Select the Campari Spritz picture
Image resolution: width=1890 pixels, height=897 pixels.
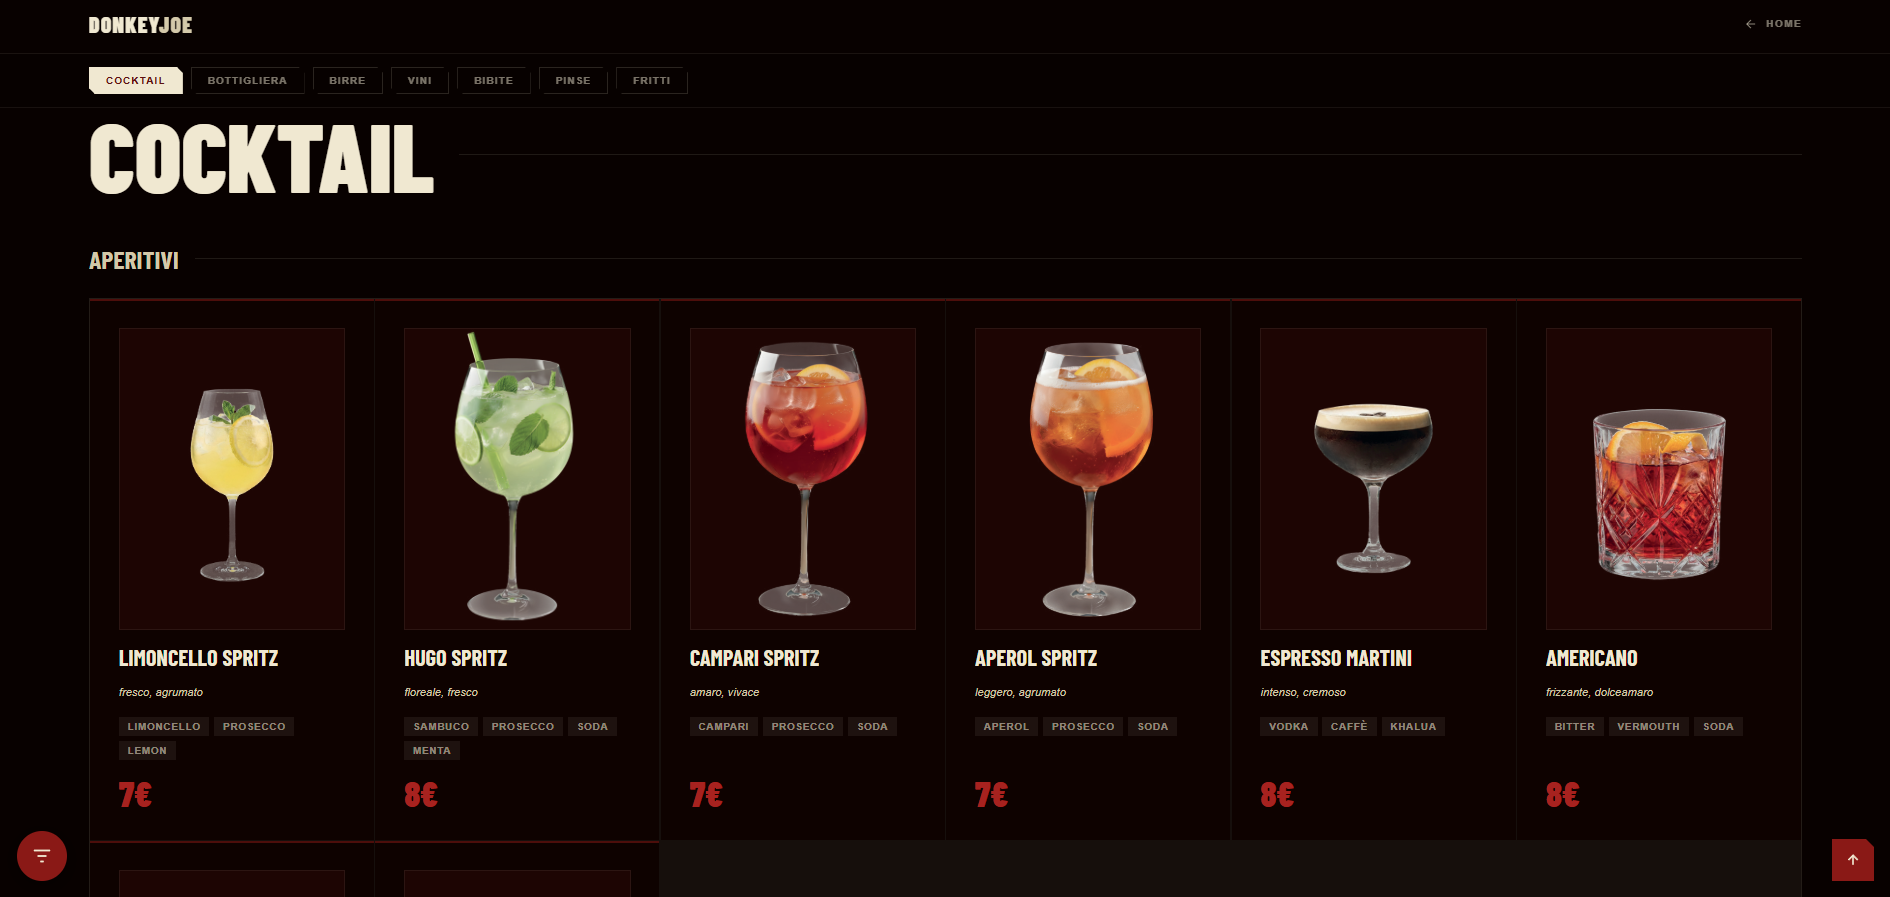tap(803, 479)
